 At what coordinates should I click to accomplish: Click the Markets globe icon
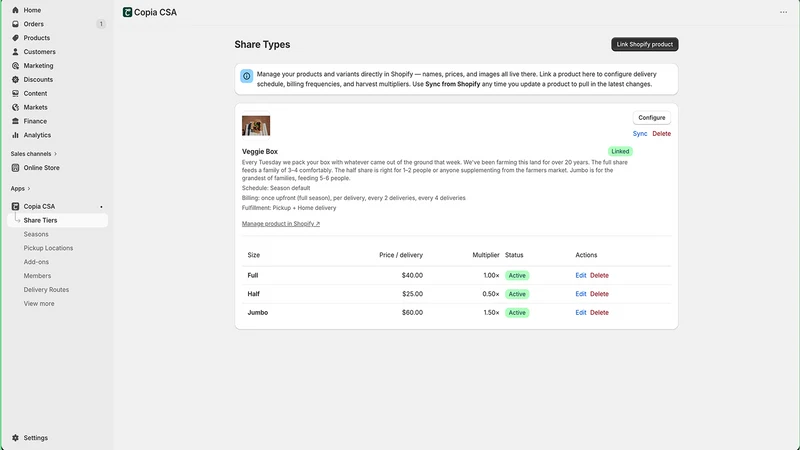(15, 107)
